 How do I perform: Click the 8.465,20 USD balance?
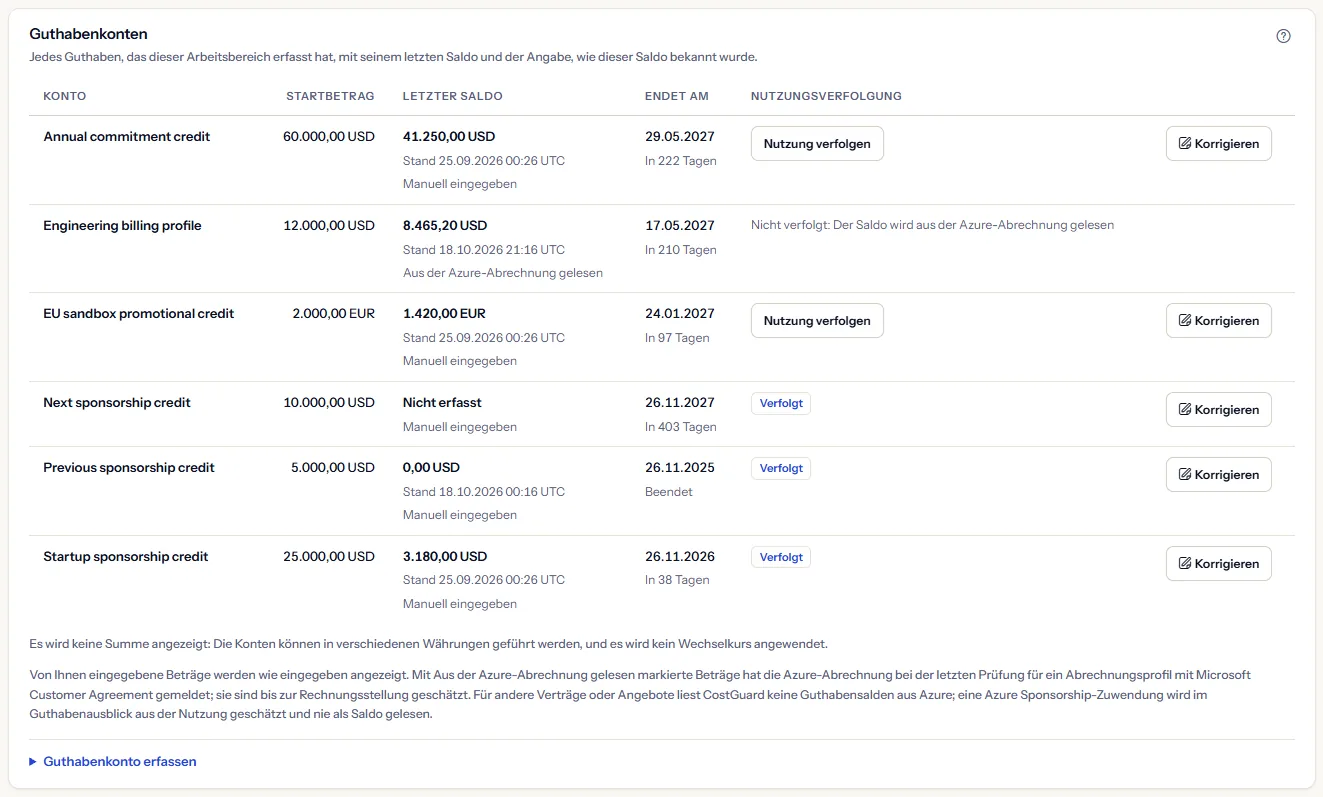click(445, 225)
